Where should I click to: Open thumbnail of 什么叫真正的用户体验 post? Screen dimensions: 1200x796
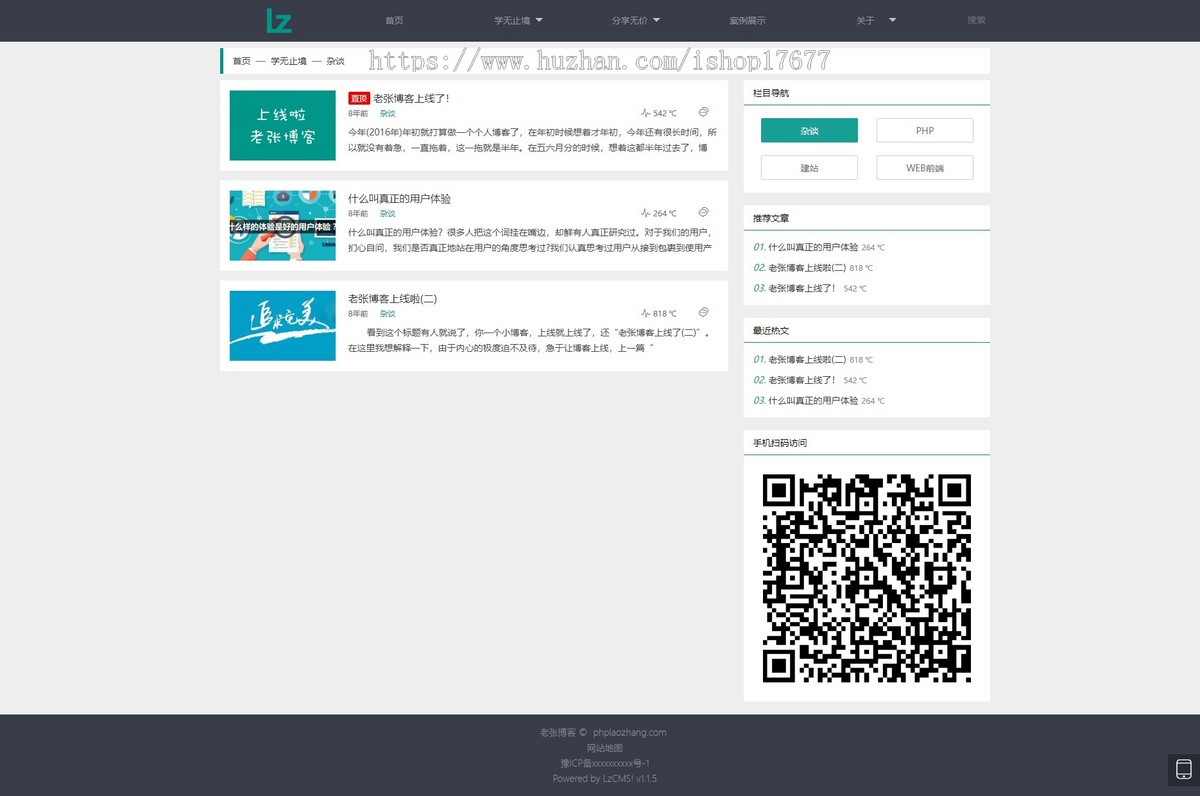pyautogui.click(x=282, y=226)
